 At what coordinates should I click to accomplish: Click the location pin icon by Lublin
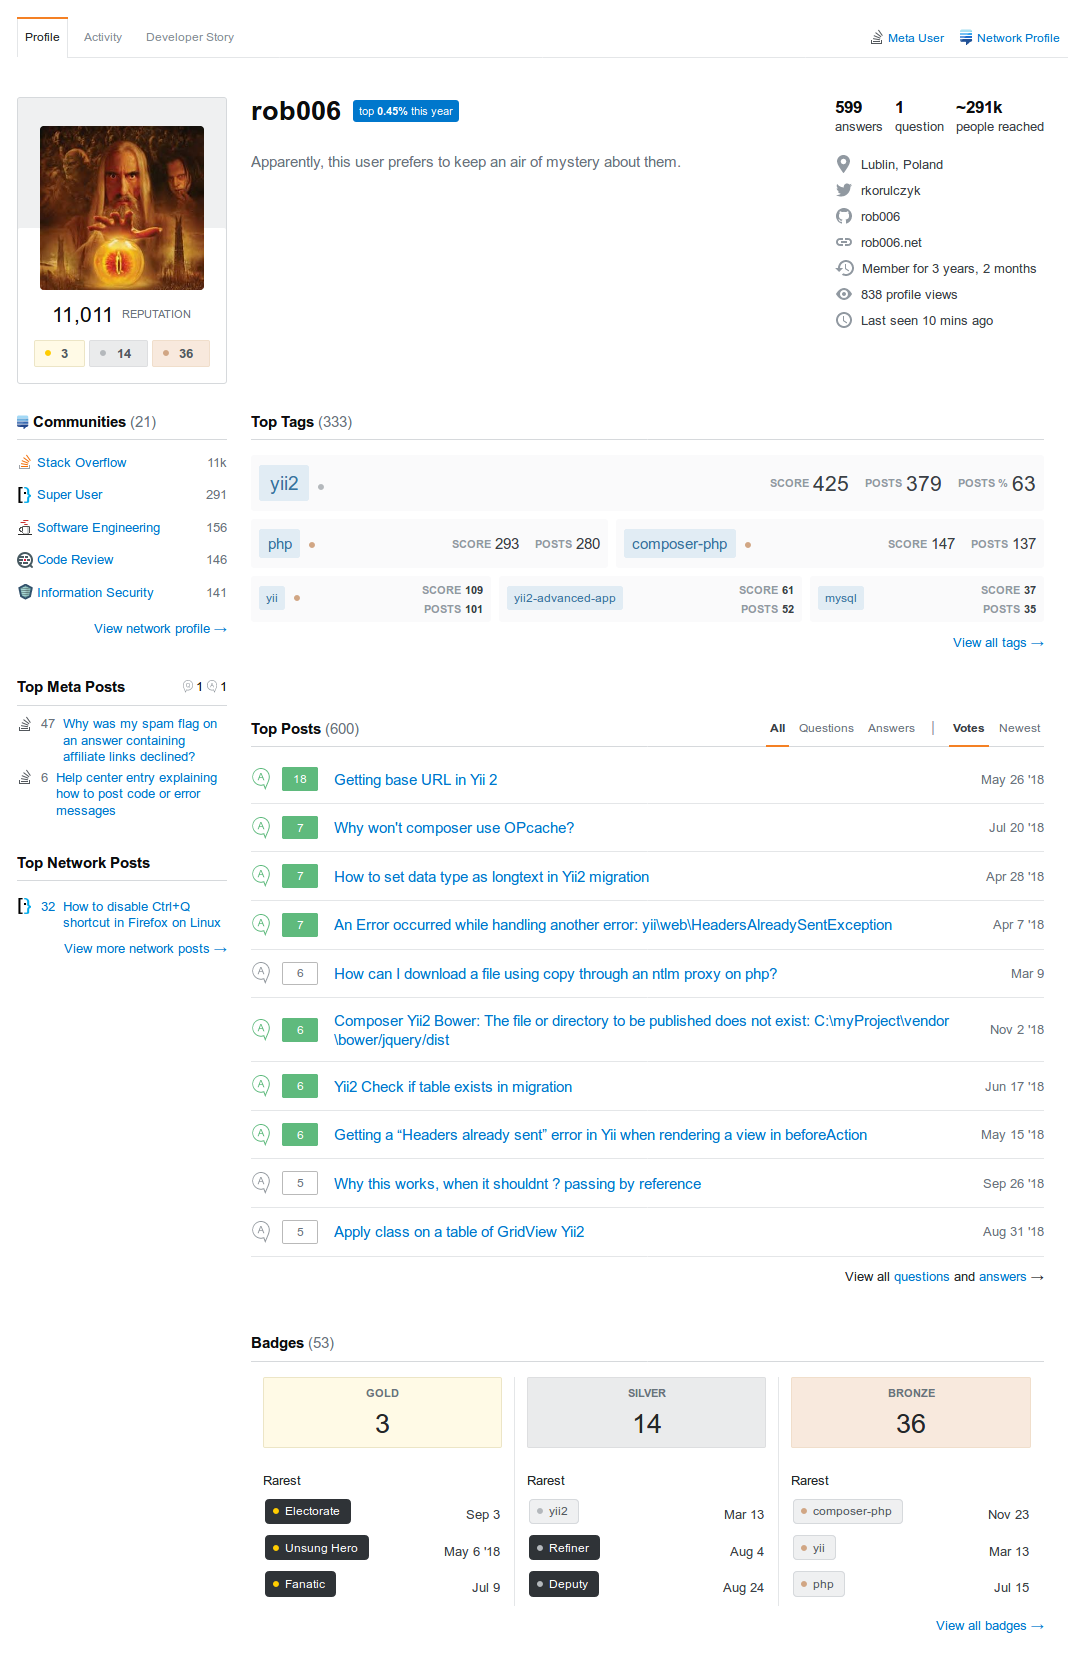click(844, 164)
